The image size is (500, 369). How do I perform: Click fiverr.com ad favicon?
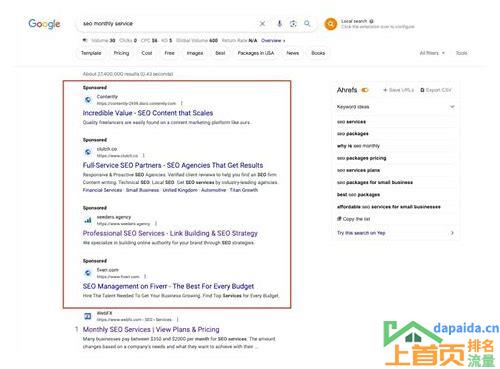pyautogui.click(x=88, y=273)
